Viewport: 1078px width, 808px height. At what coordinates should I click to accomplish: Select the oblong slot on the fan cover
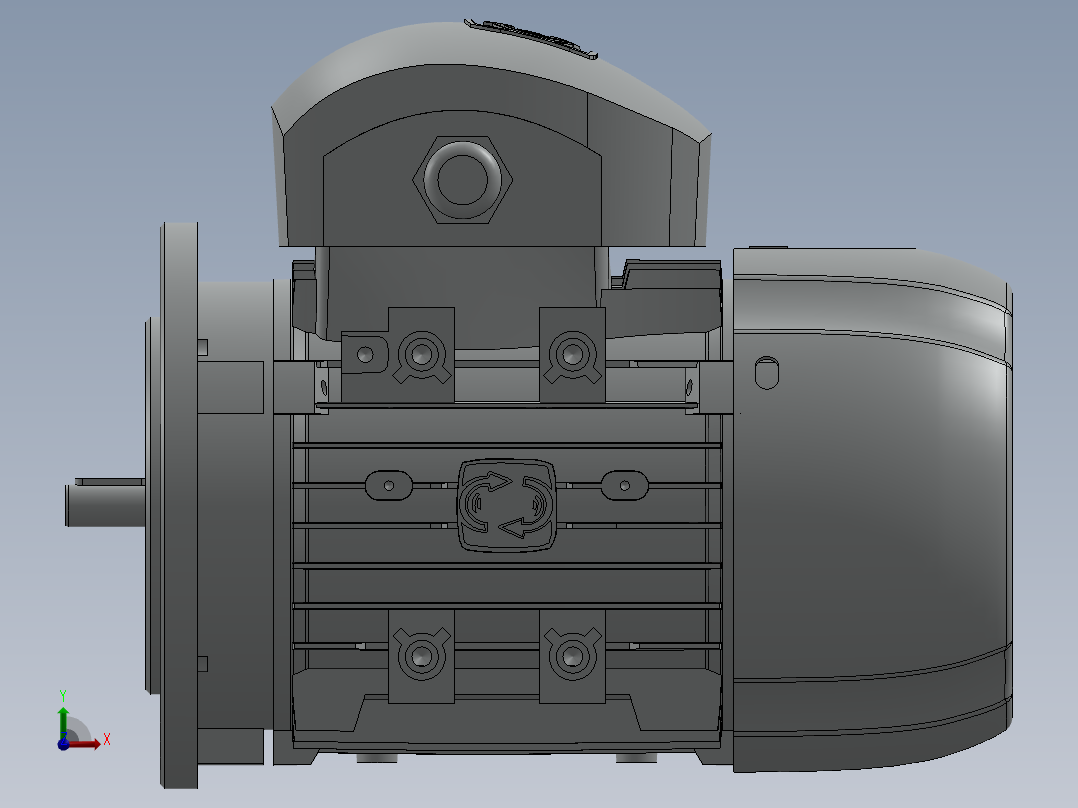pyautogui.click(x=767, y=373)
